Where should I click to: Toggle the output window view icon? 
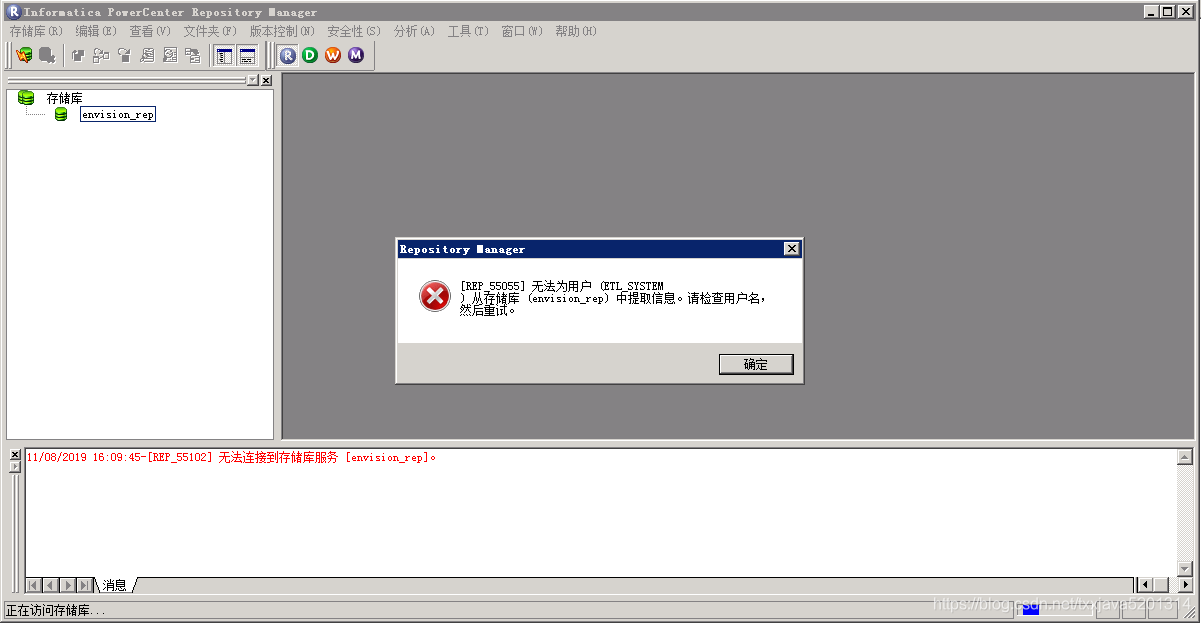point(247,55)
